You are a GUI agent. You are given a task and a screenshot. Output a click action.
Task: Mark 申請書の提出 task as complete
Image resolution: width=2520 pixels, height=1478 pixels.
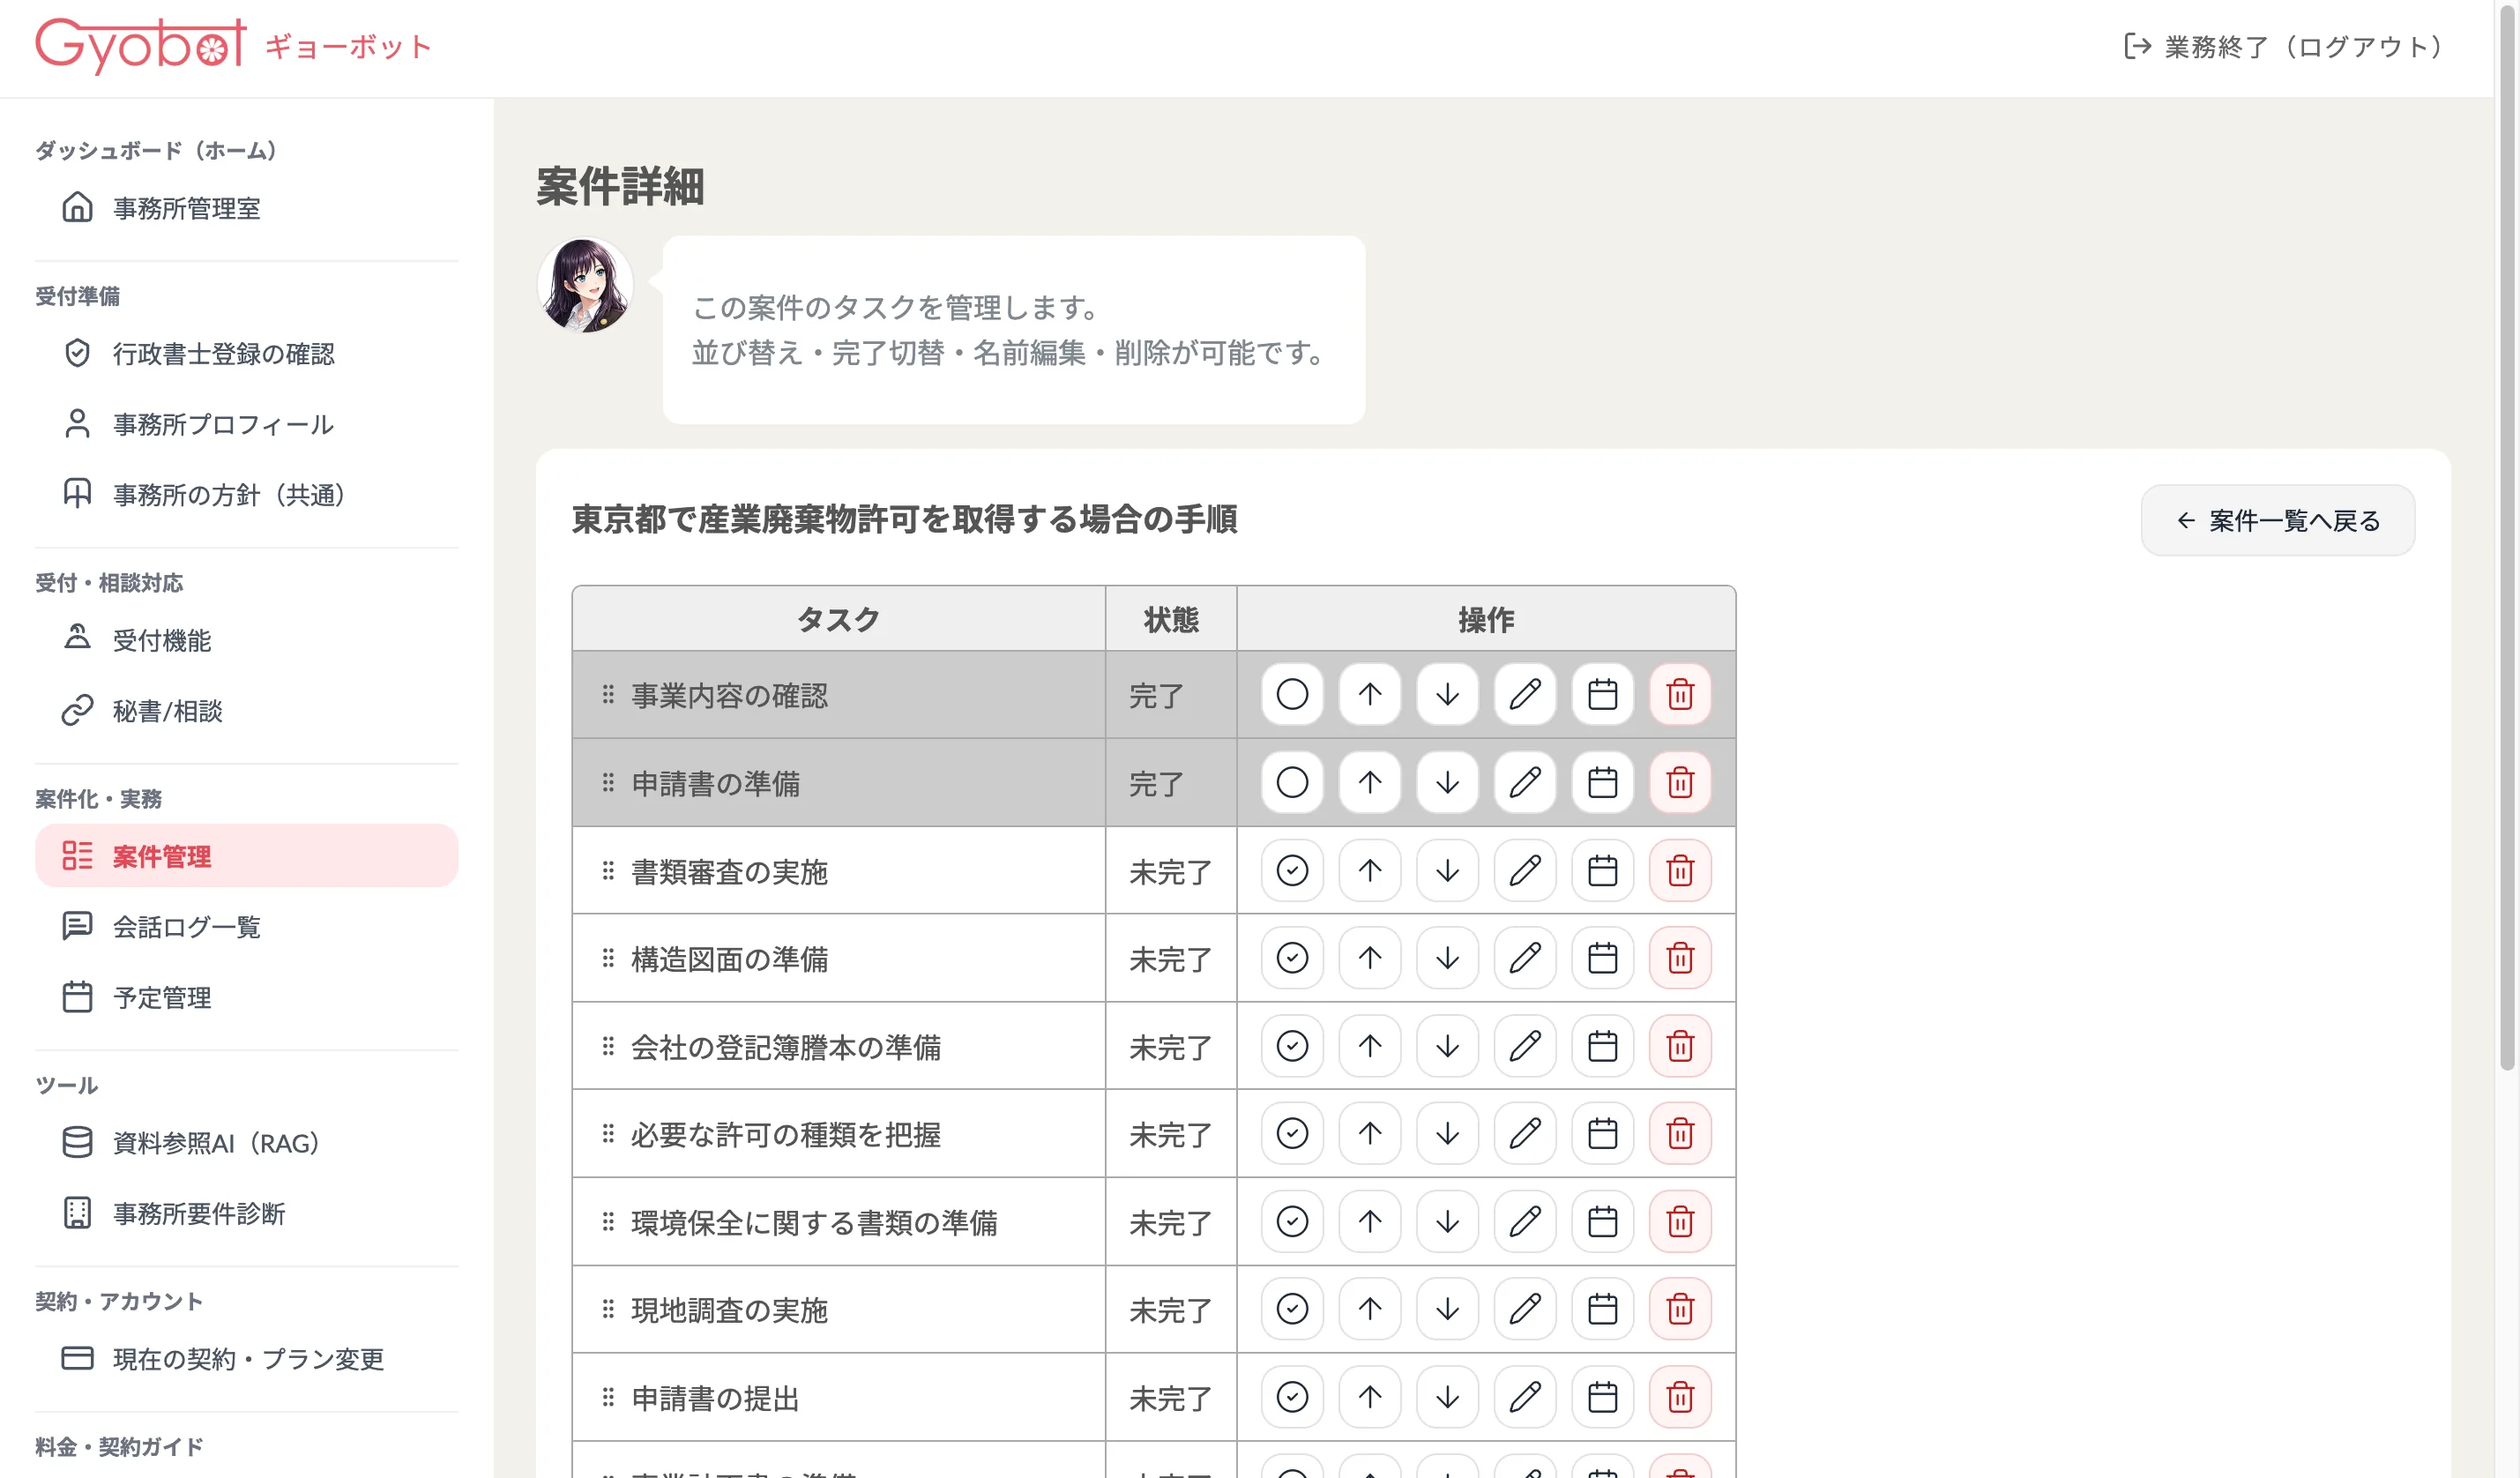coord(1292,1397)
